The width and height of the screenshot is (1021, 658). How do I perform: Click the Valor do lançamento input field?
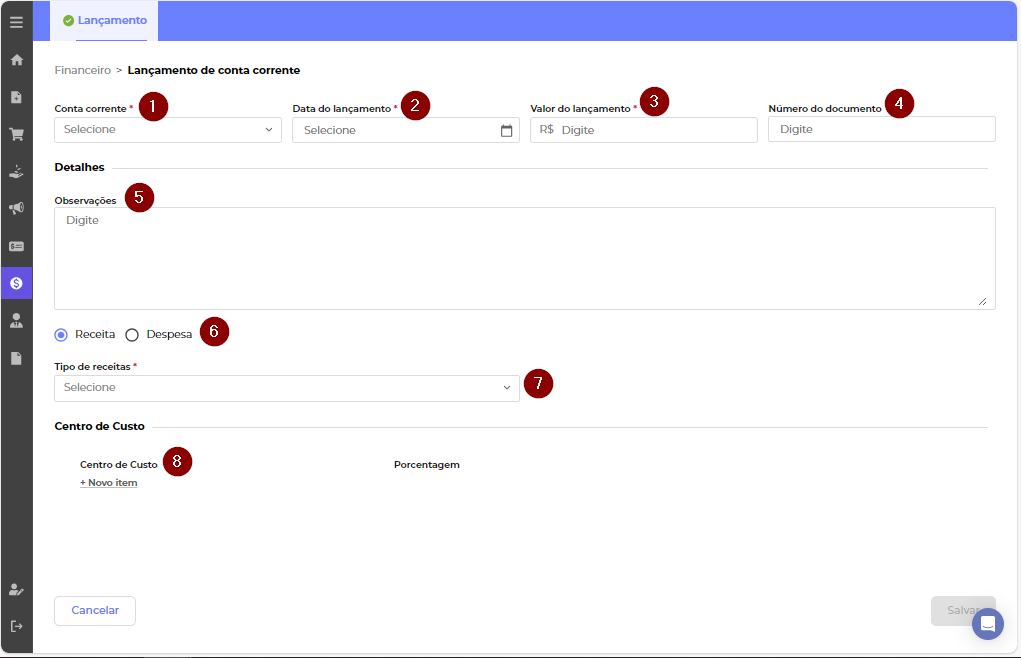(x=655, y=130)
